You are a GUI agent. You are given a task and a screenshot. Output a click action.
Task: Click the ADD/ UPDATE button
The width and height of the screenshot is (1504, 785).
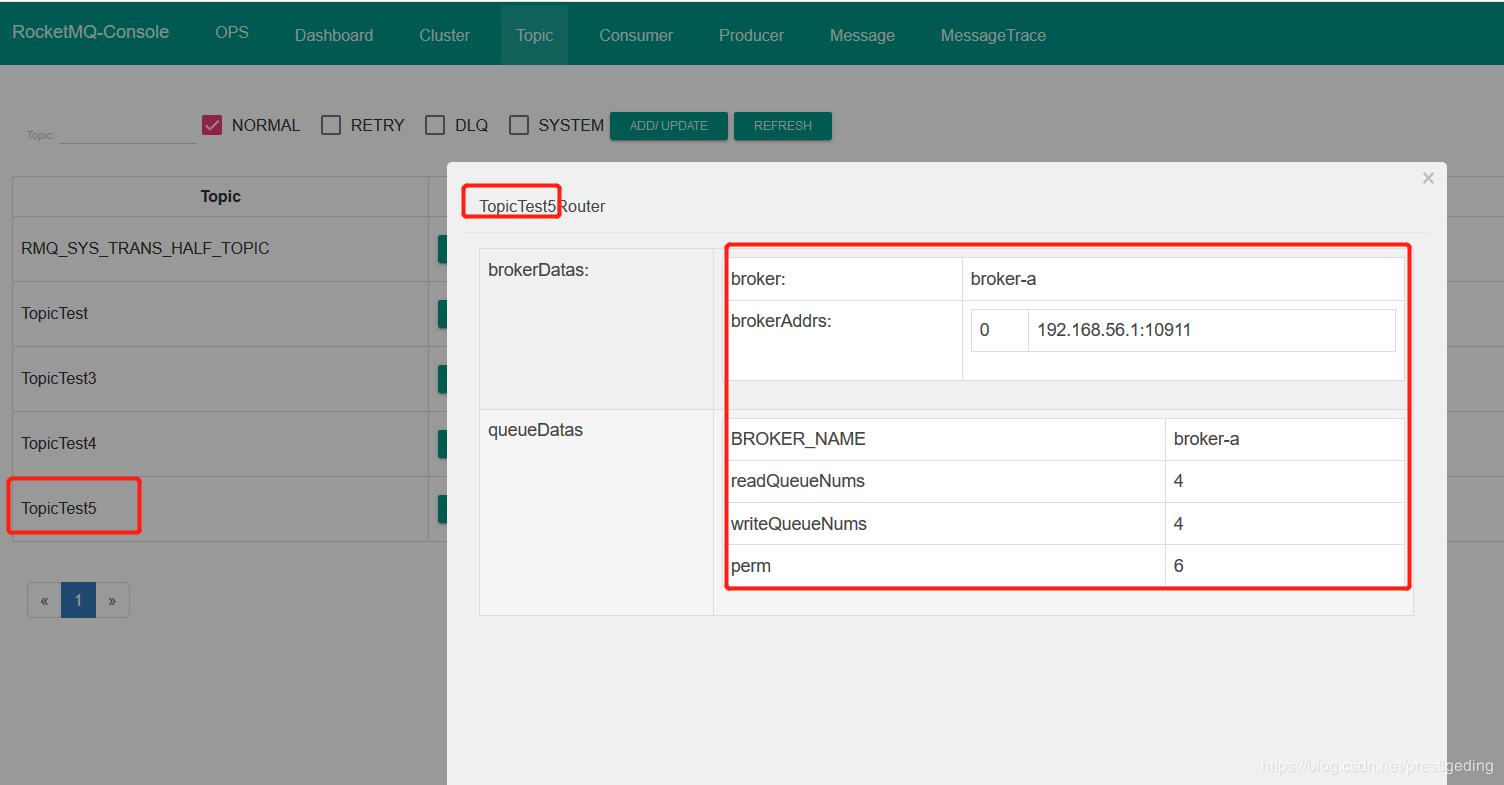[668, 126]
